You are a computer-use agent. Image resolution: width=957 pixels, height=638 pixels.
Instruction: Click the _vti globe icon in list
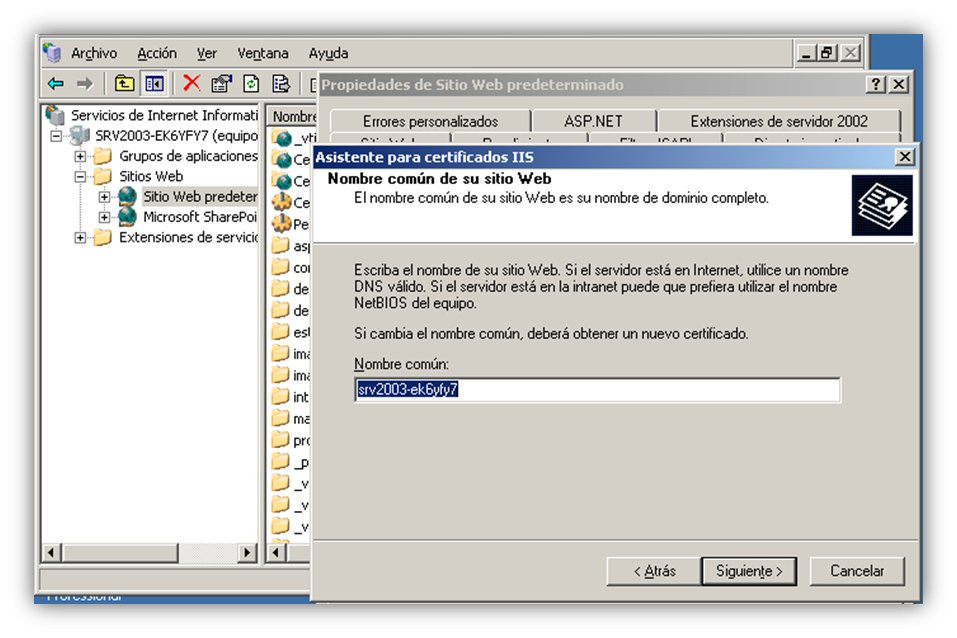[x=283, y=138]
